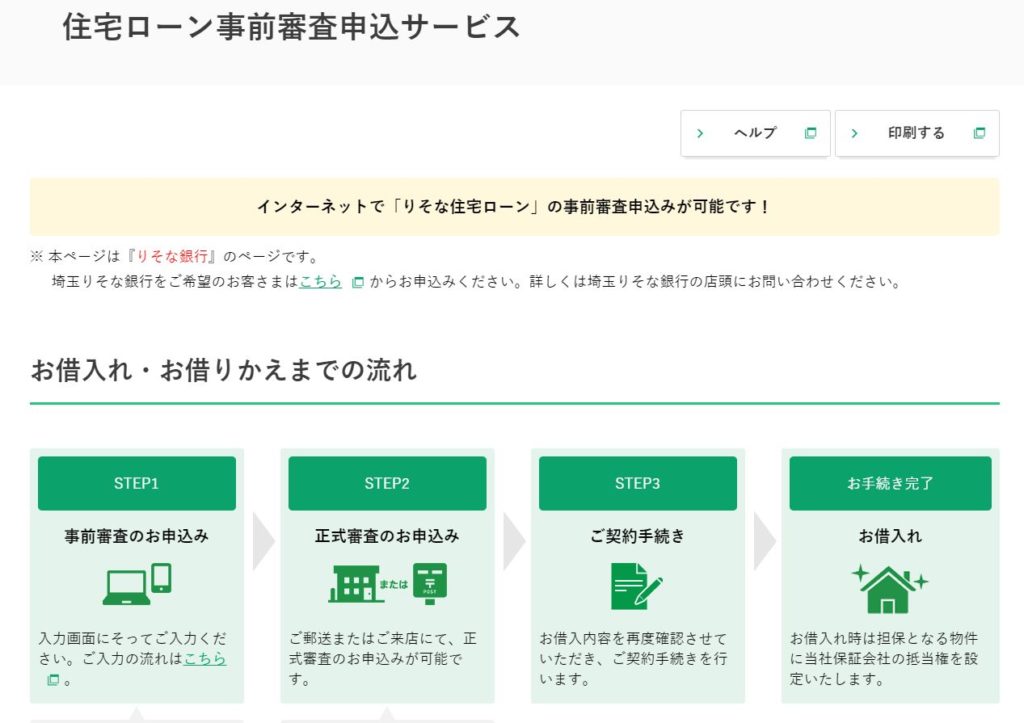Click the external link icon beside ヘルプ
The image size is (1024, 723).
click(x=810, y=132)
